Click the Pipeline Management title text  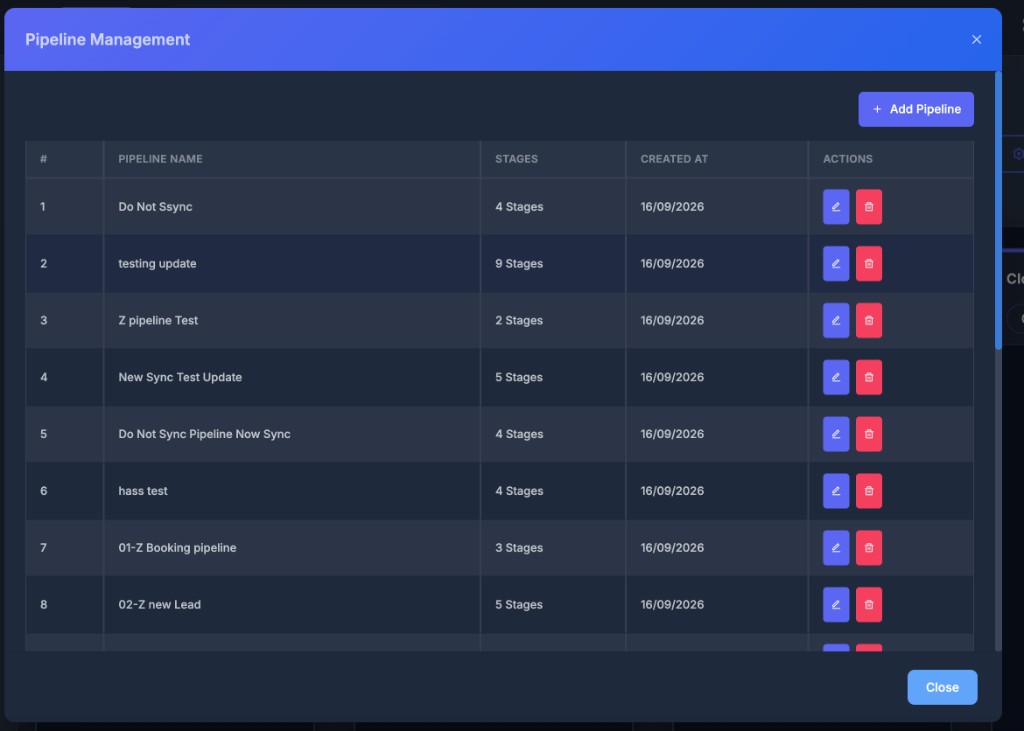(108, 39)
